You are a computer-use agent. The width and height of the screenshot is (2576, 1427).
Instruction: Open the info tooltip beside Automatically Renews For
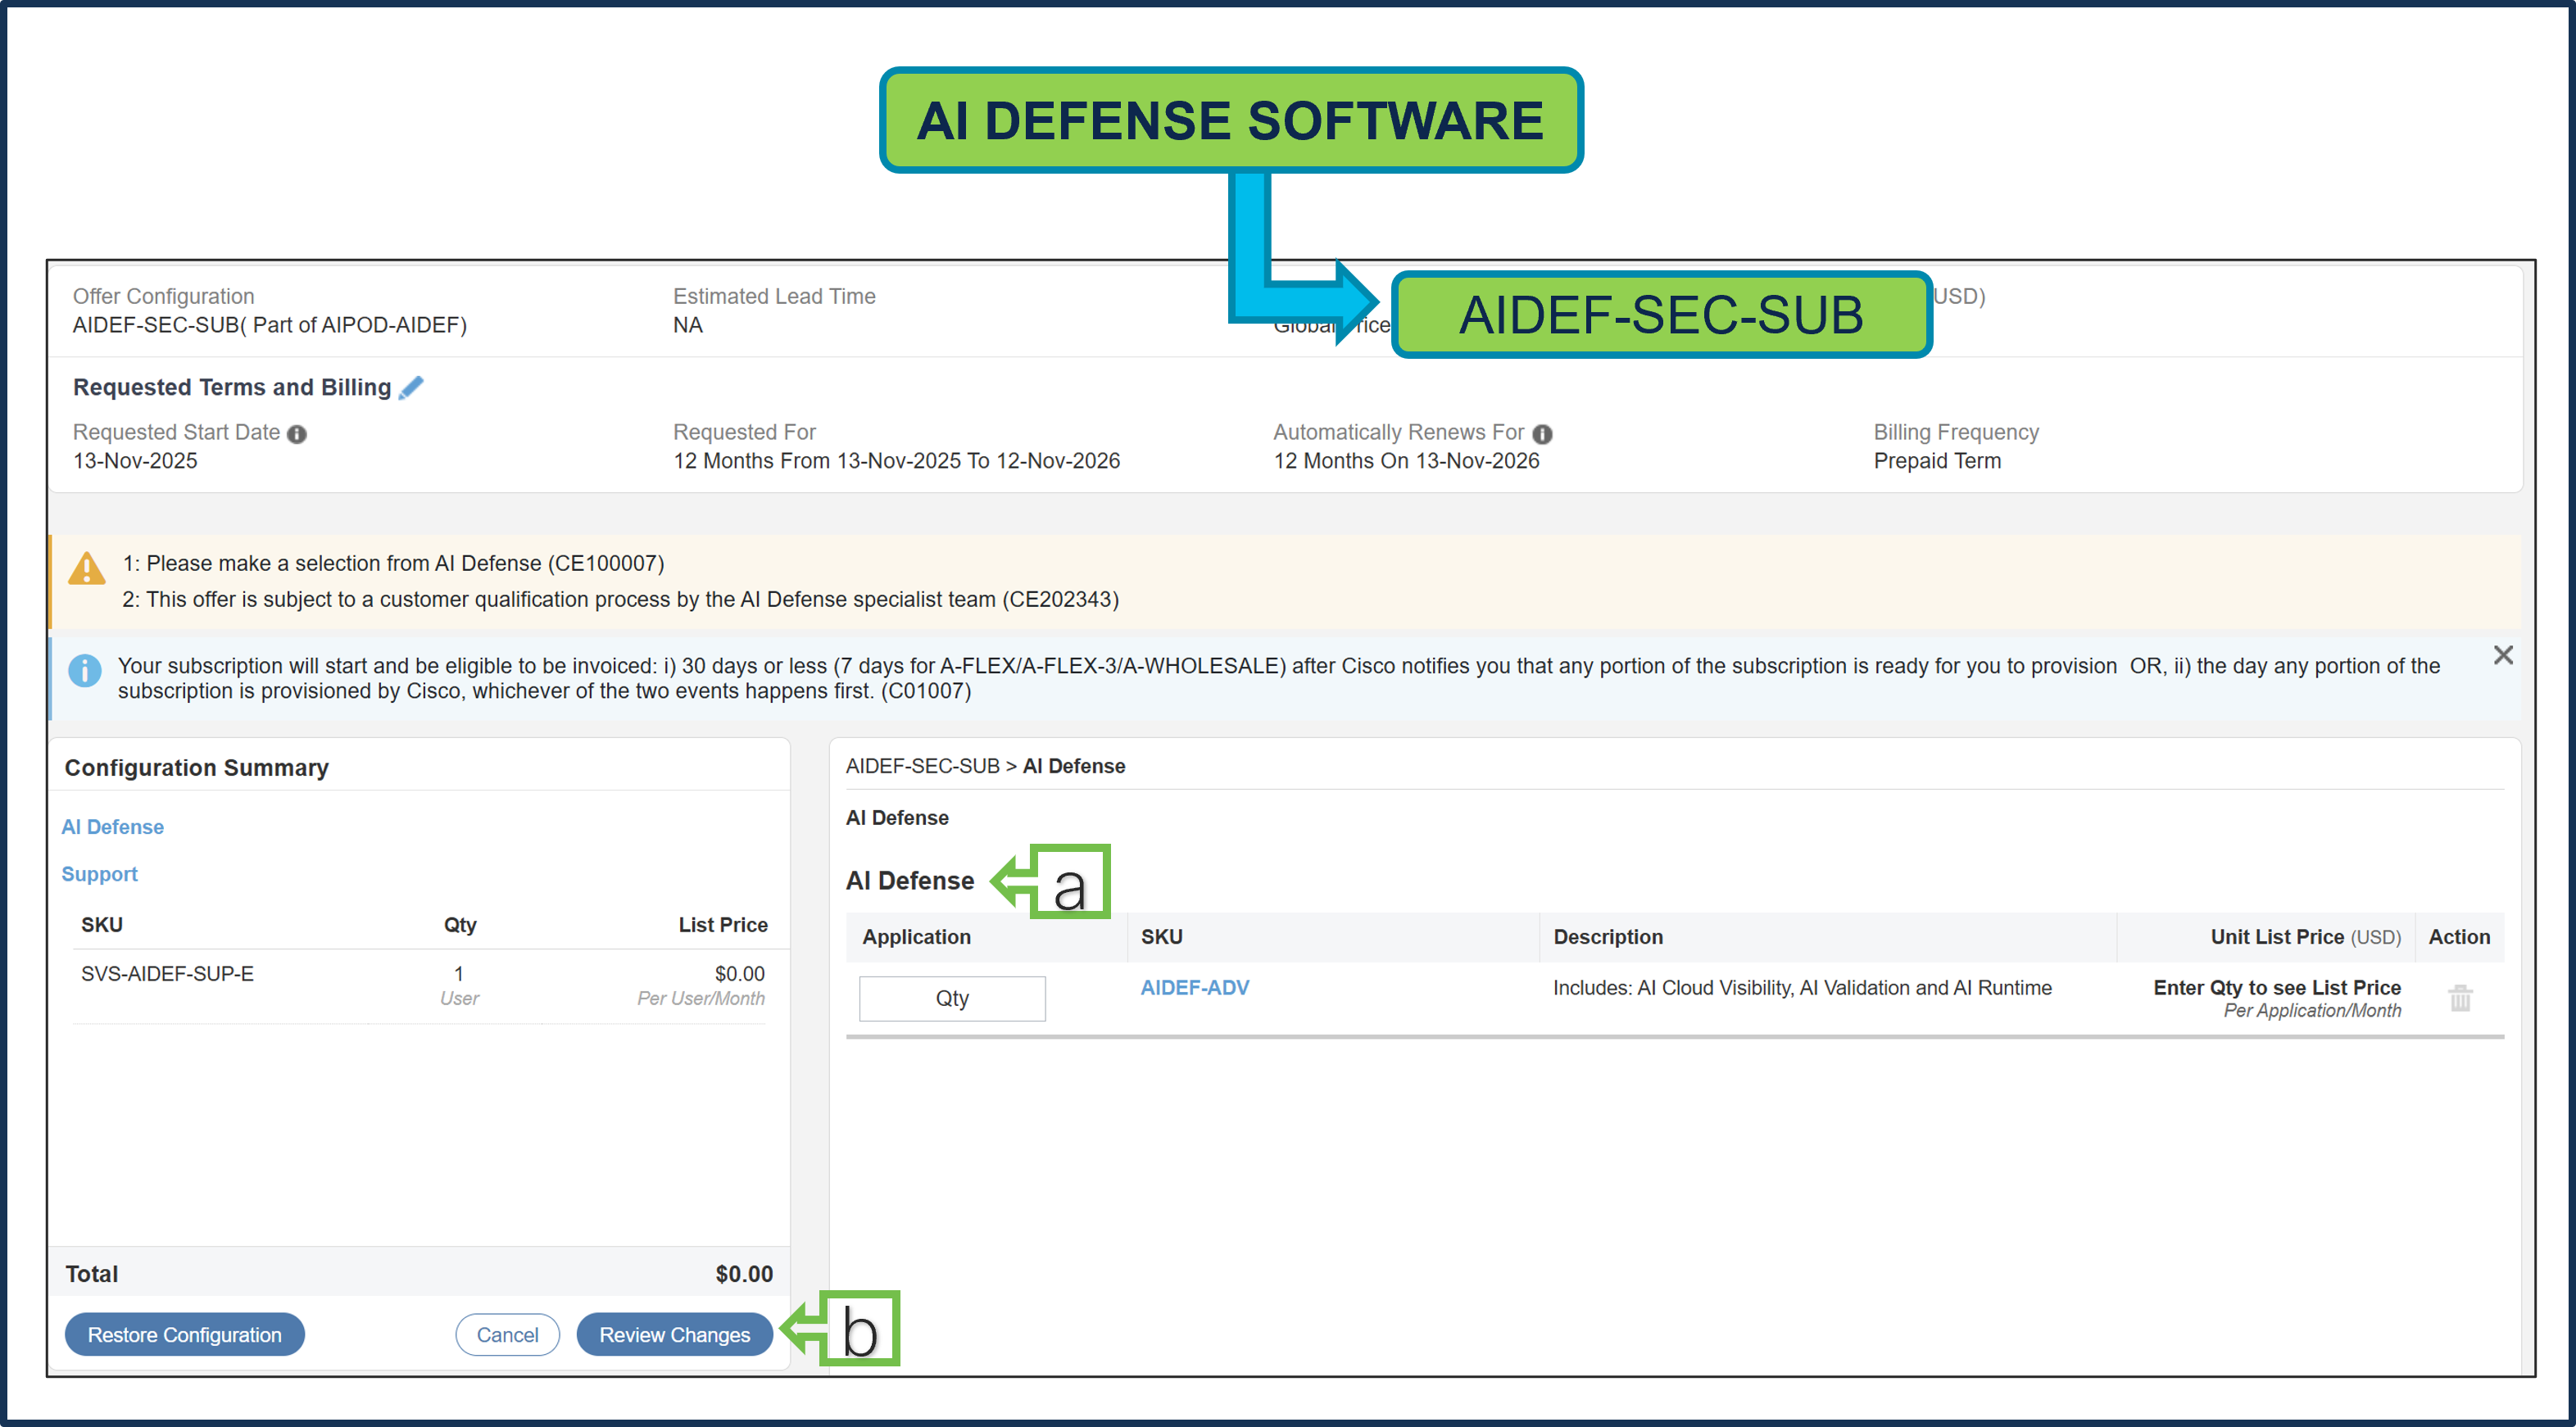coord(1542,434)
